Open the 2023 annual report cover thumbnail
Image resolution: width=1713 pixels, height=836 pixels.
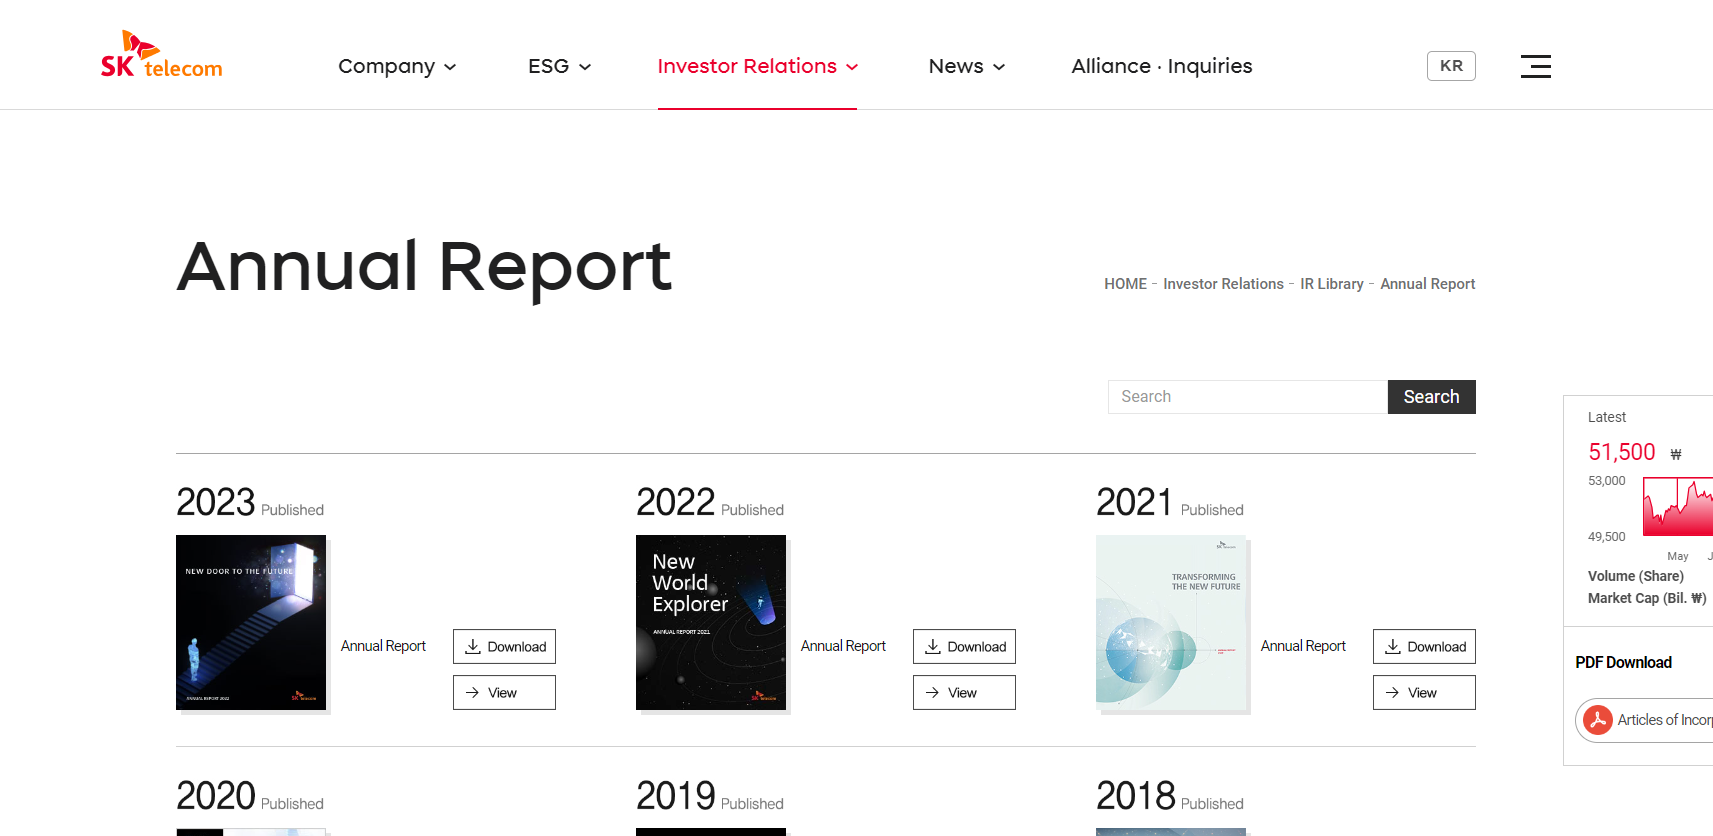(251, 622)
